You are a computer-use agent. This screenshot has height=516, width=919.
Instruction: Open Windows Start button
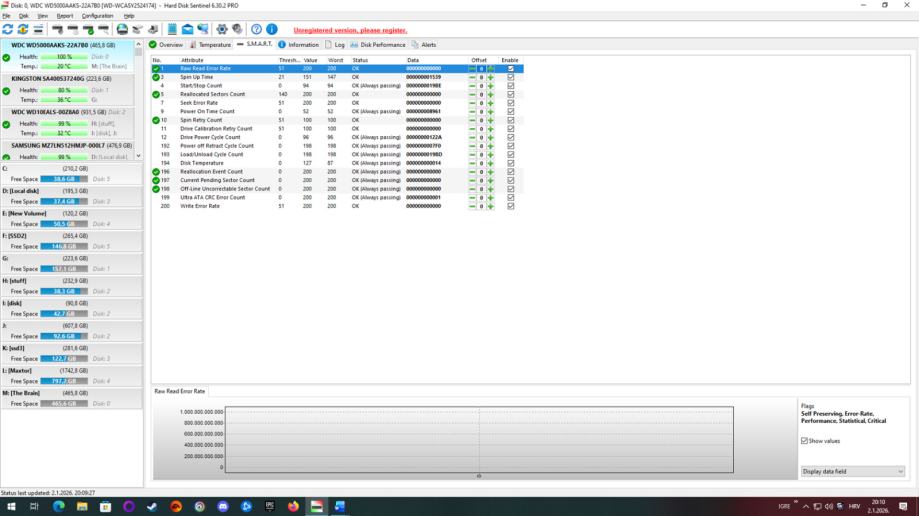(x=11, y=506)
